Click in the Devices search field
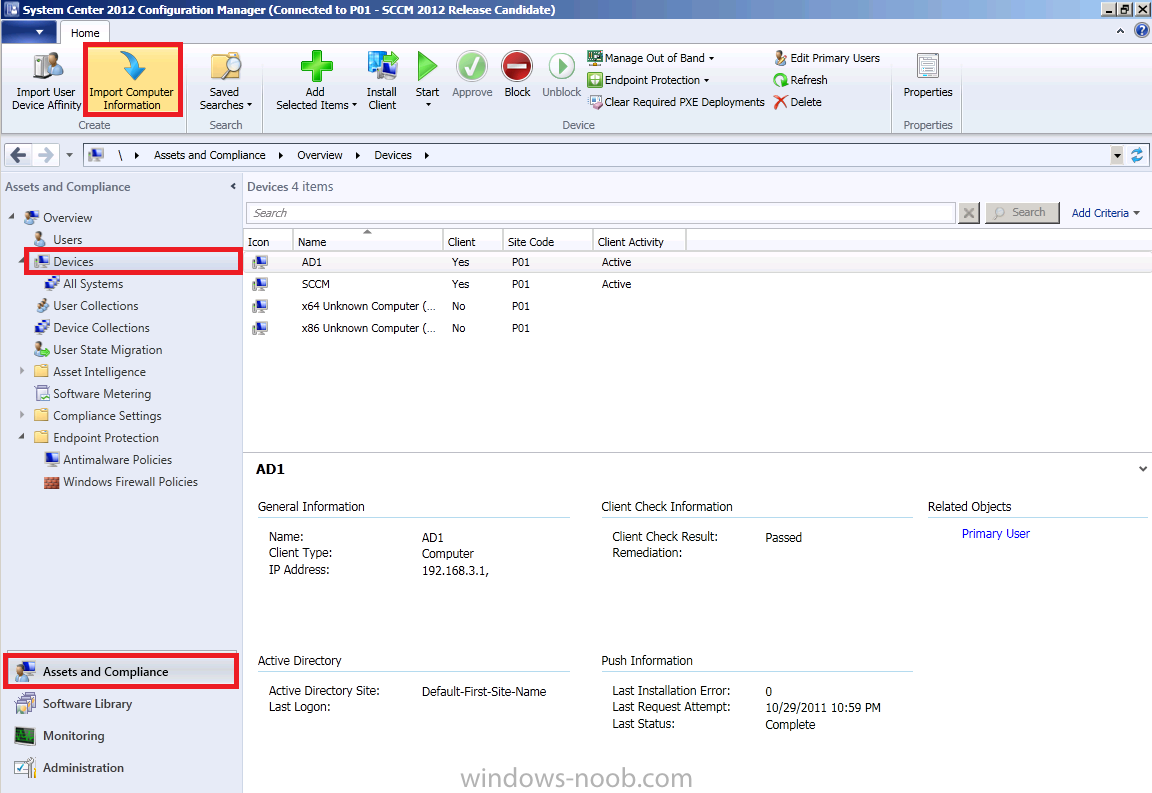 tap(600, 213)
